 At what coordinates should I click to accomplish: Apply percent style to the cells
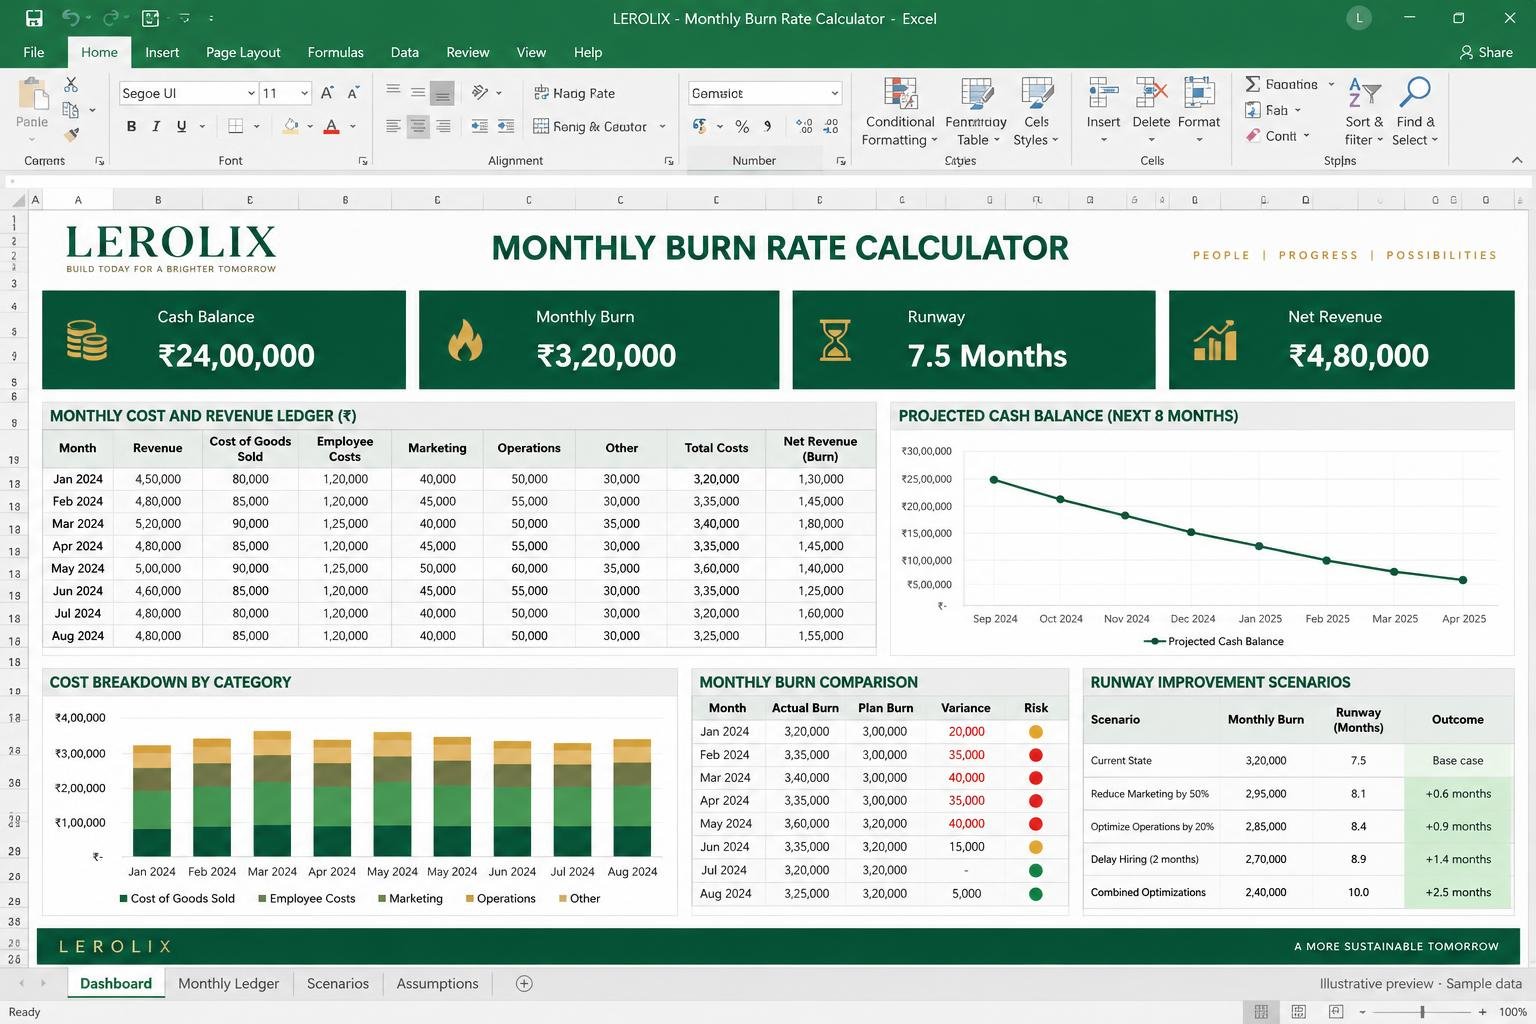(x=742, y=126)
